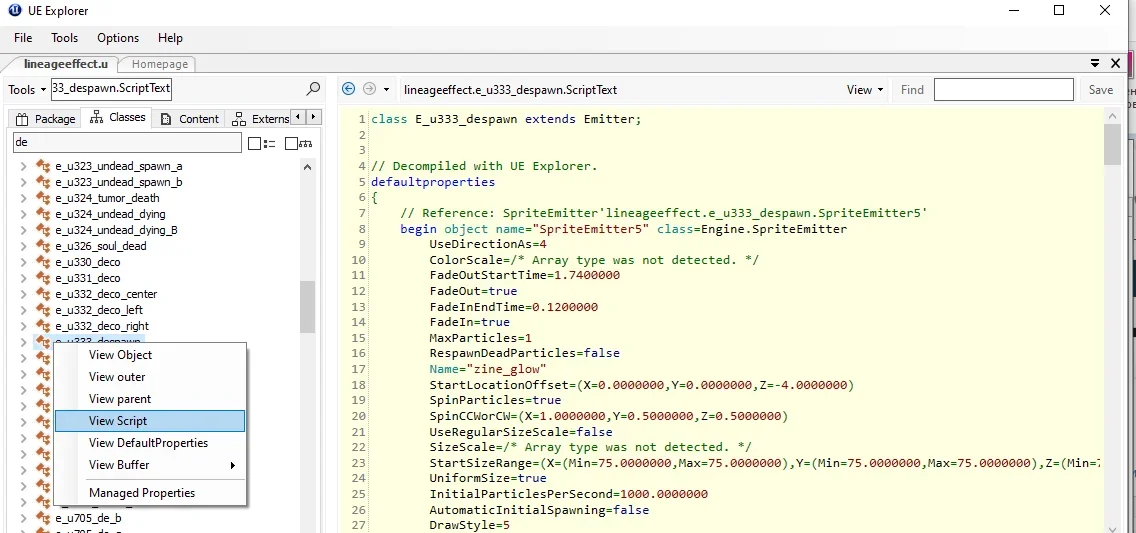Switch to the lineageeffect.u document tab

pyautogui.click(x=64, y=64)
